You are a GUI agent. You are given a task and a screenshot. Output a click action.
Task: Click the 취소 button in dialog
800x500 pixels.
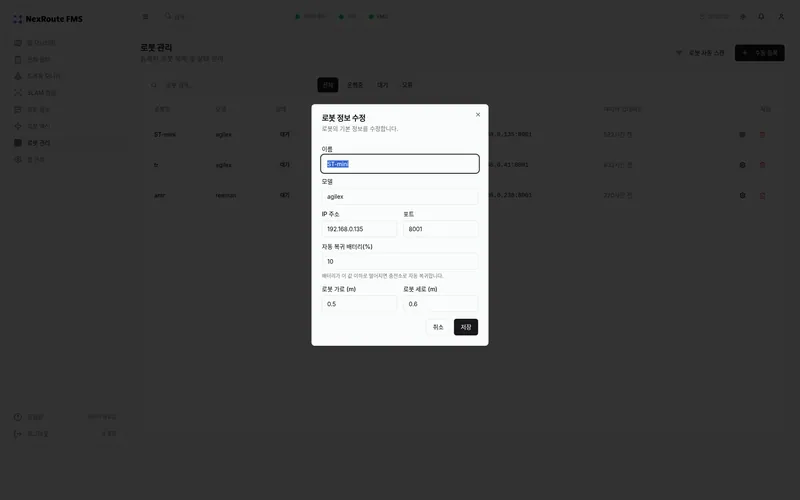[438, 327]
